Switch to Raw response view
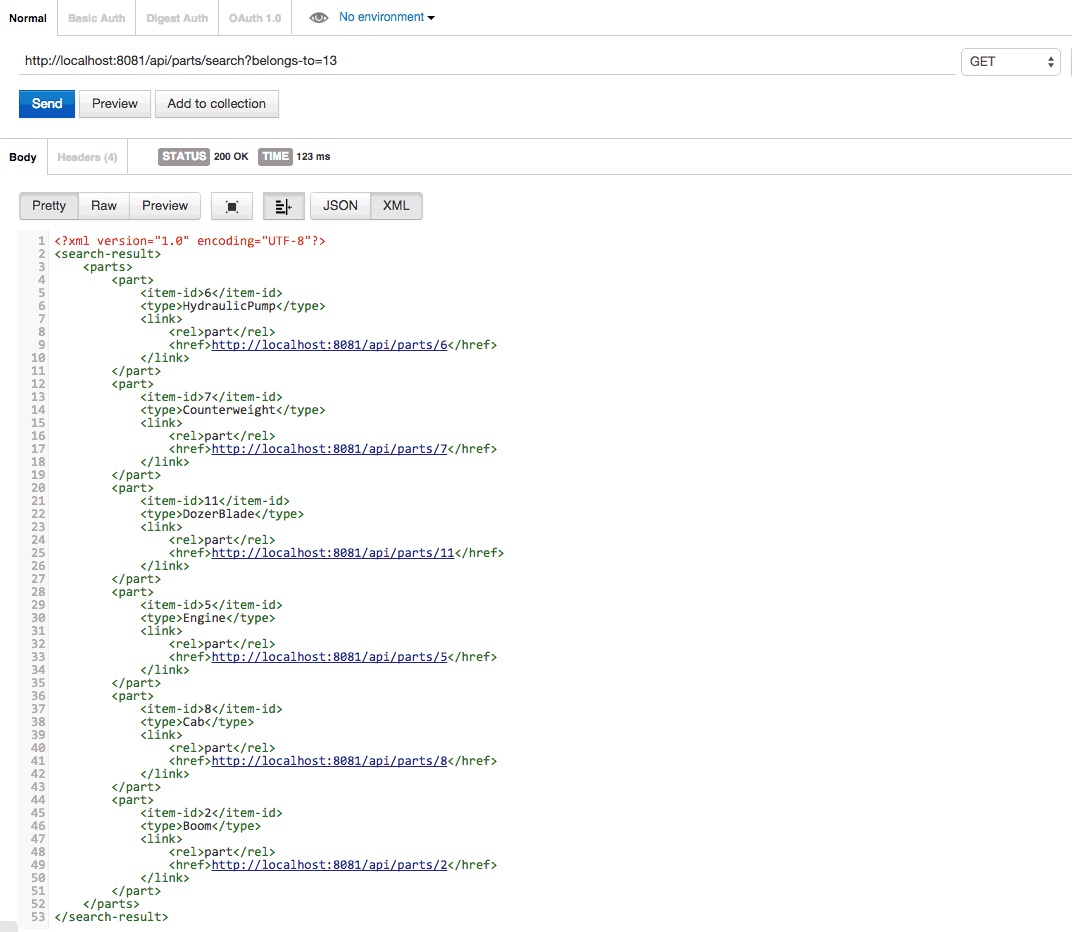1072x932 pixels. point(104,206)
